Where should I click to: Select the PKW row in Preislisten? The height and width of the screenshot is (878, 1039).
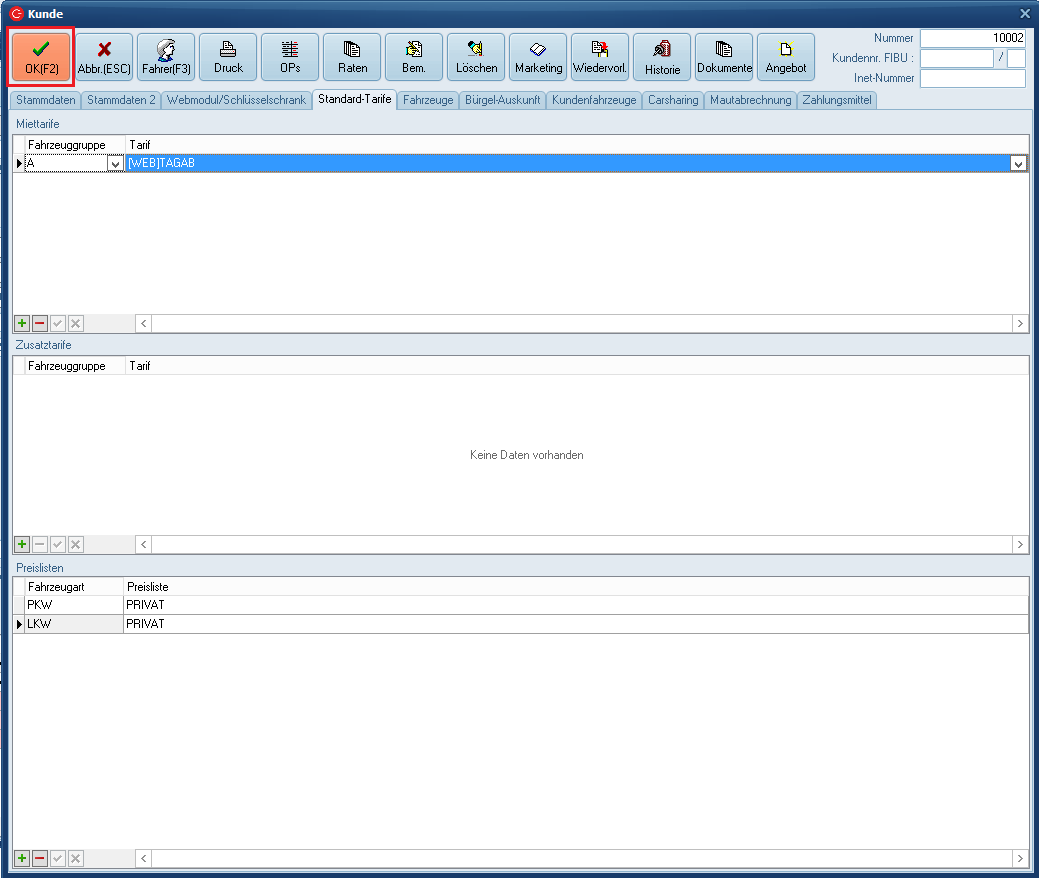point(75,604)
